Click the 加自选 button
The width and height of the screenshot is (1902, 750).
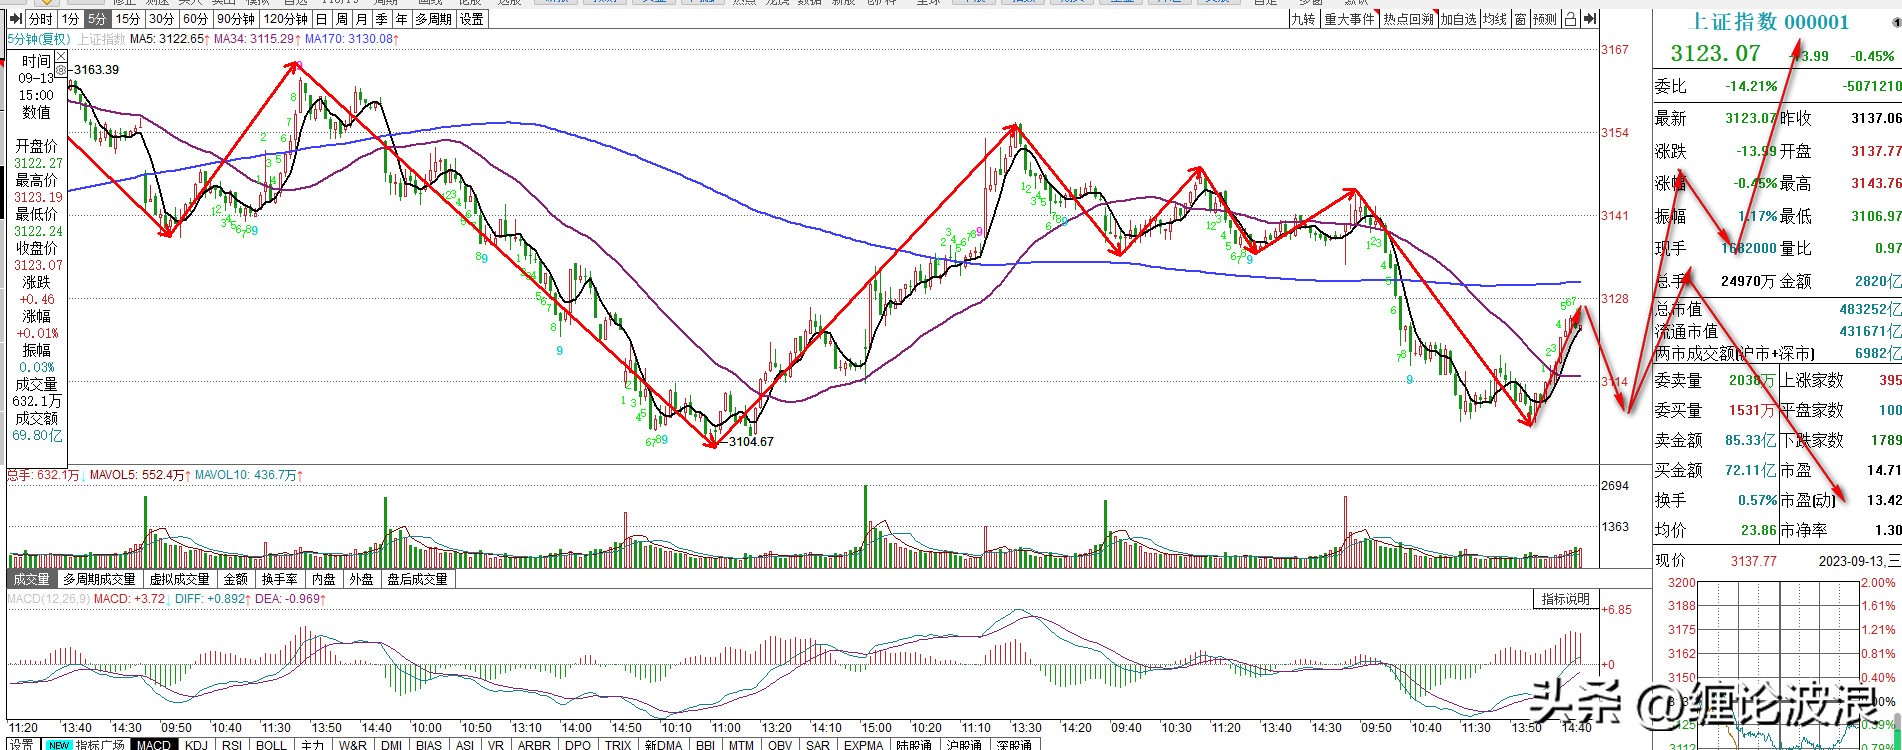pos(1459,19)
